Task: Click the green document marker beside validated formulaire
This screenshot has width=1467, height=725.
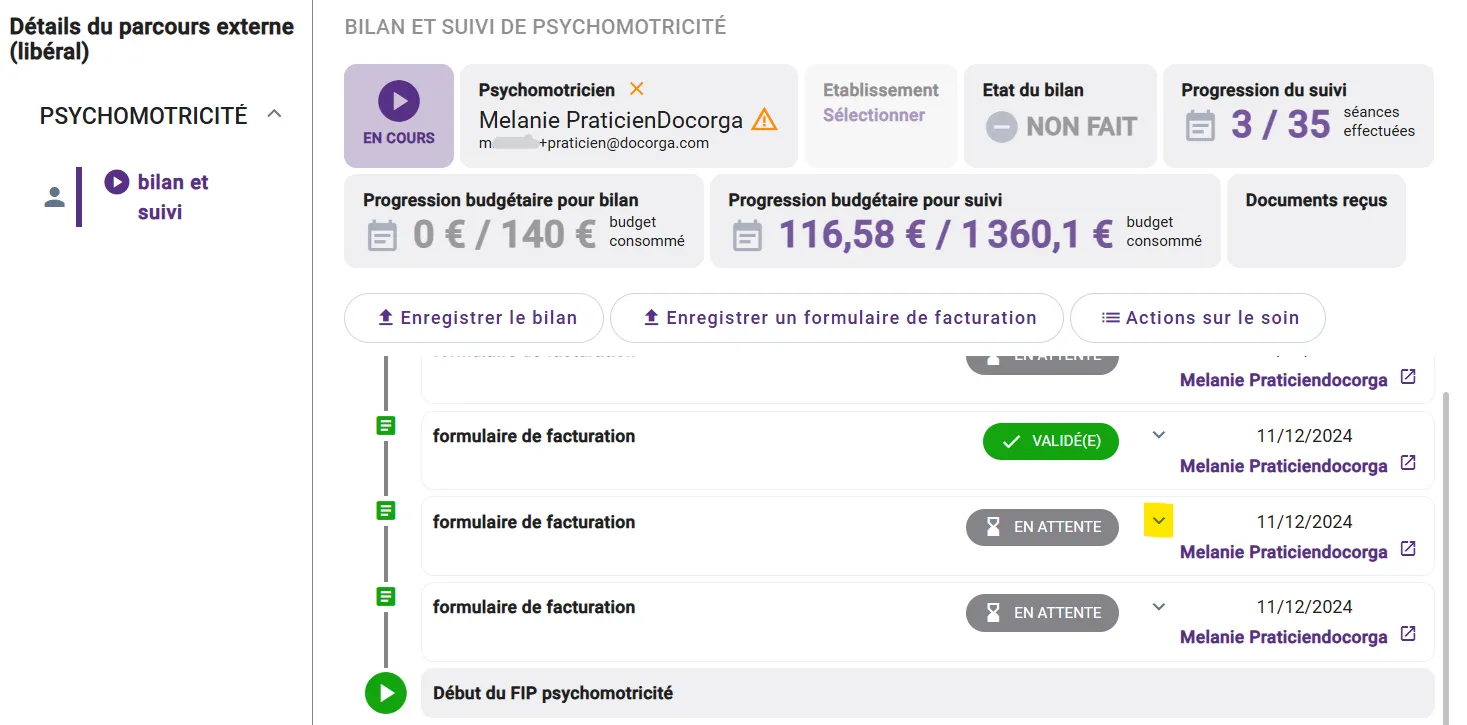Action: (x=385, y=426)
